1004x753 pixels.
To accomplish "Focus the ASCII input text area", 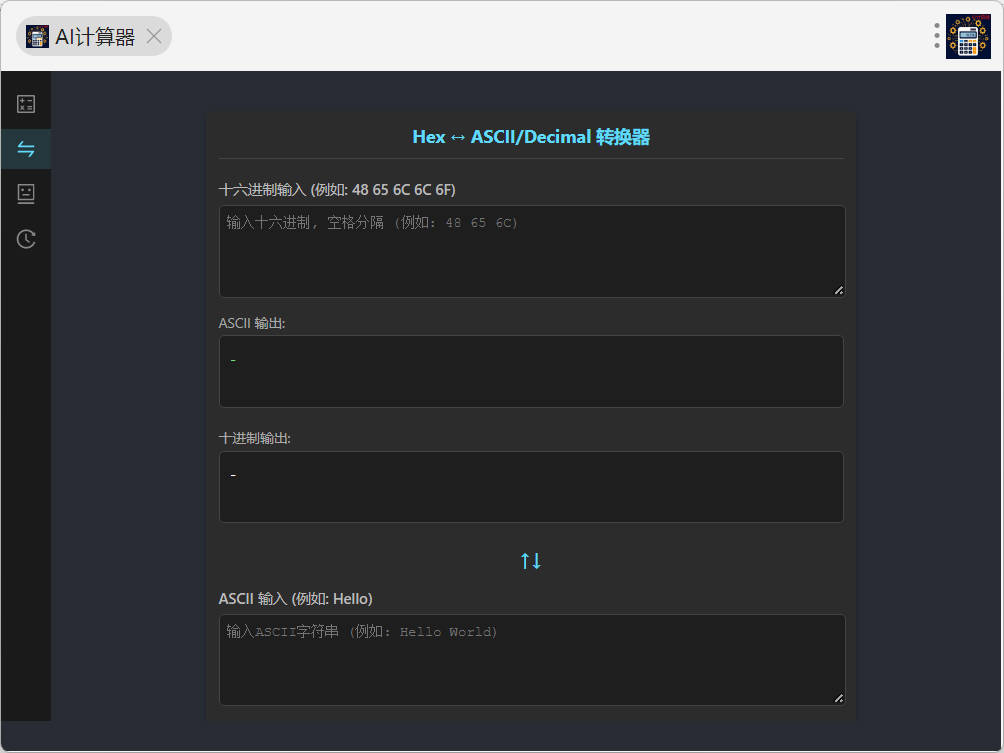I will [x=531, y=660].
